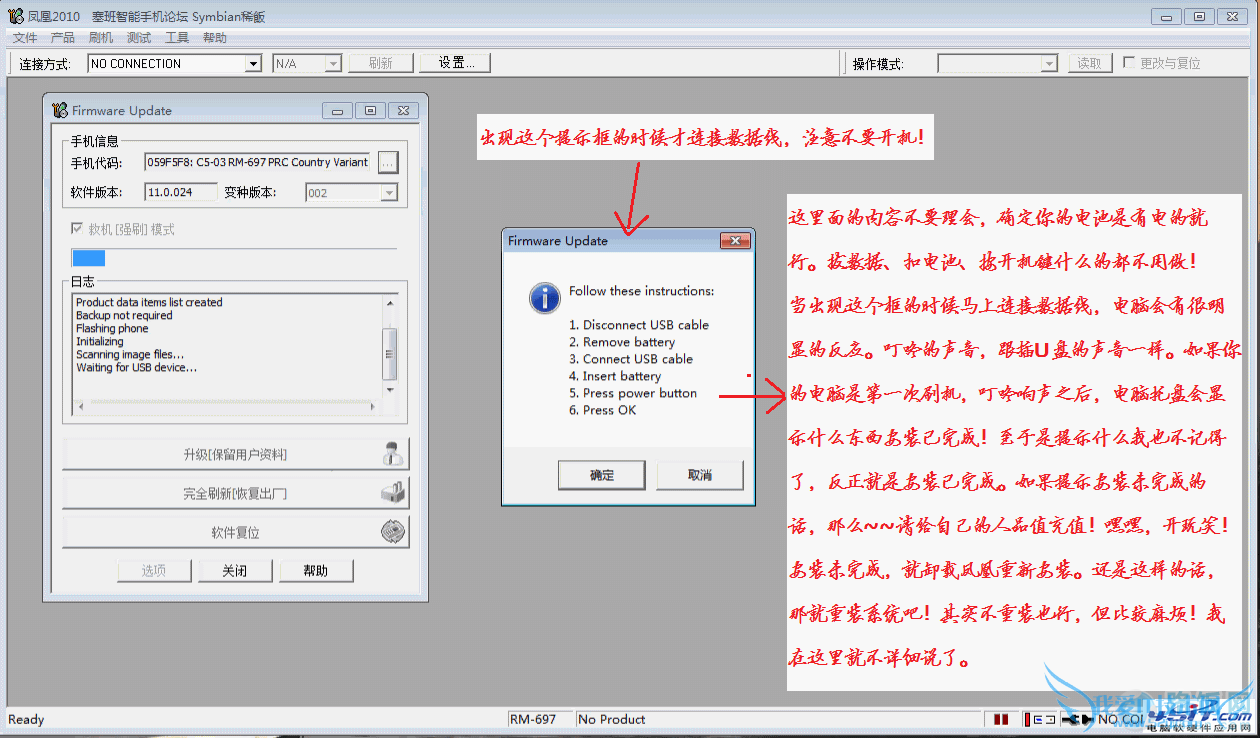Open the 文件 menu

pyautogui.click(x=25, y=38)
